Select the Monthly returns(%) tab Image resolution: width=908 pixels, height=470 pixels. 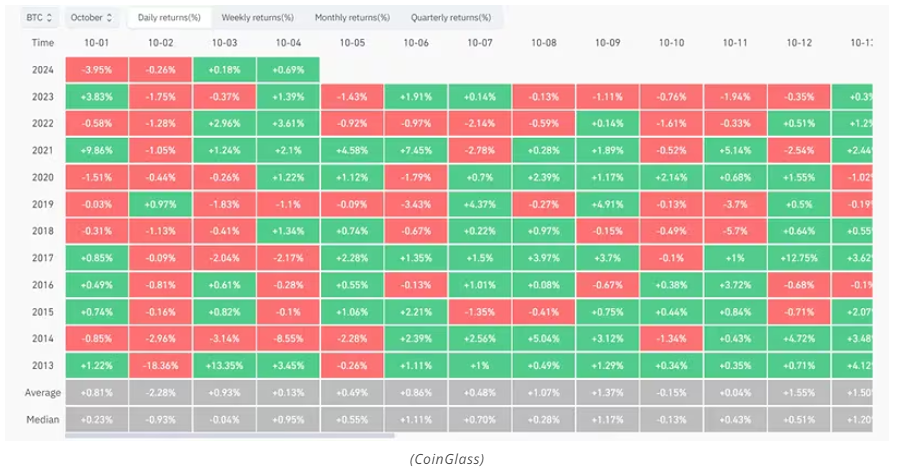351,18
